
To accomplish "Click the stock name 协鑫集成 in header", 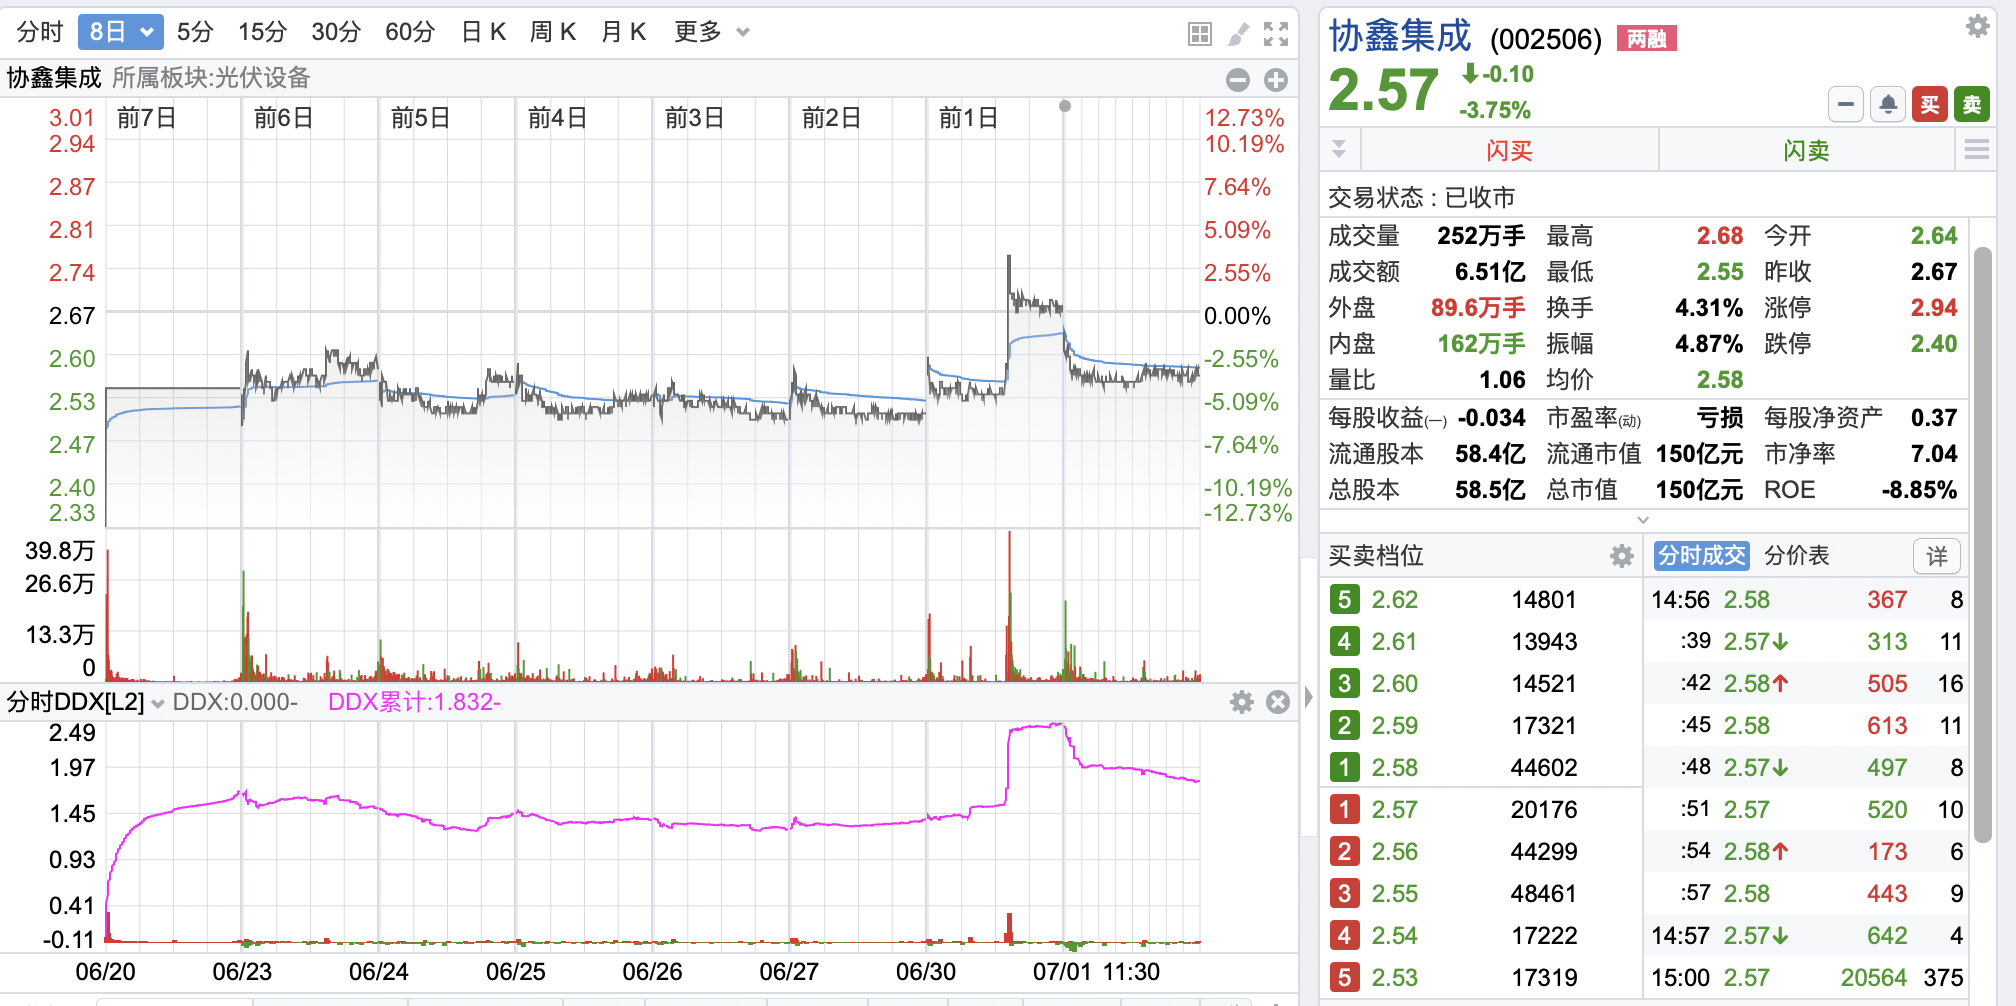I will (x=1400, y=37).
